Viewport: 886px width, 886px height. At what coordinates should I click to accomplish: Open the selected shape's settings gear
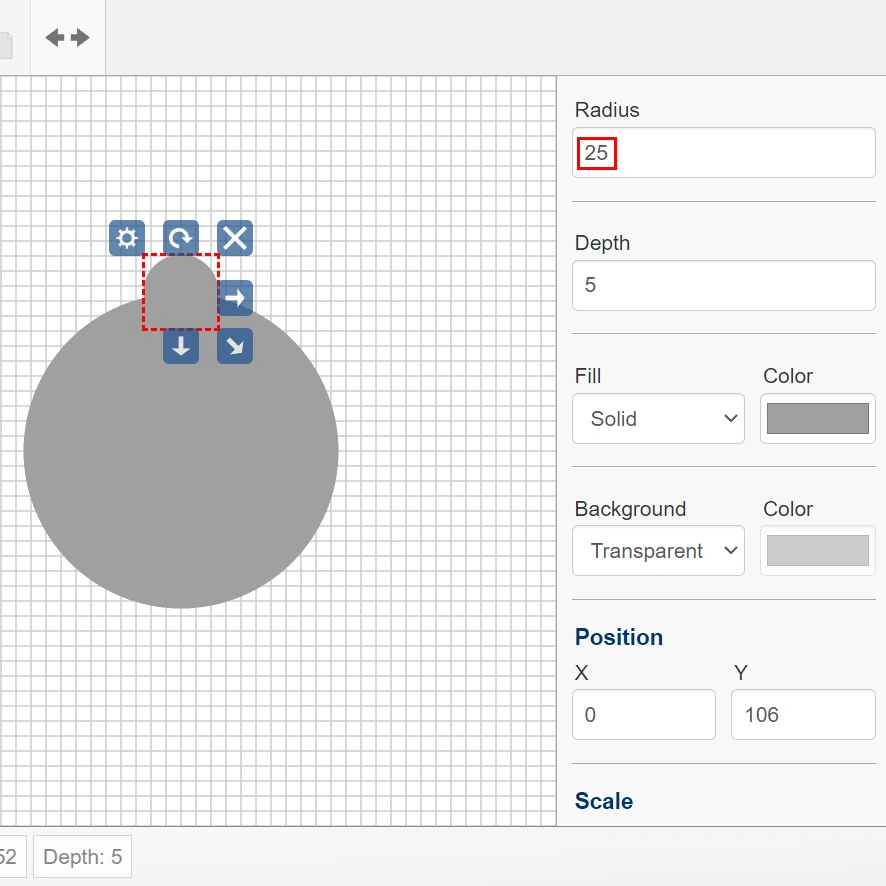[x=127, y=239]
